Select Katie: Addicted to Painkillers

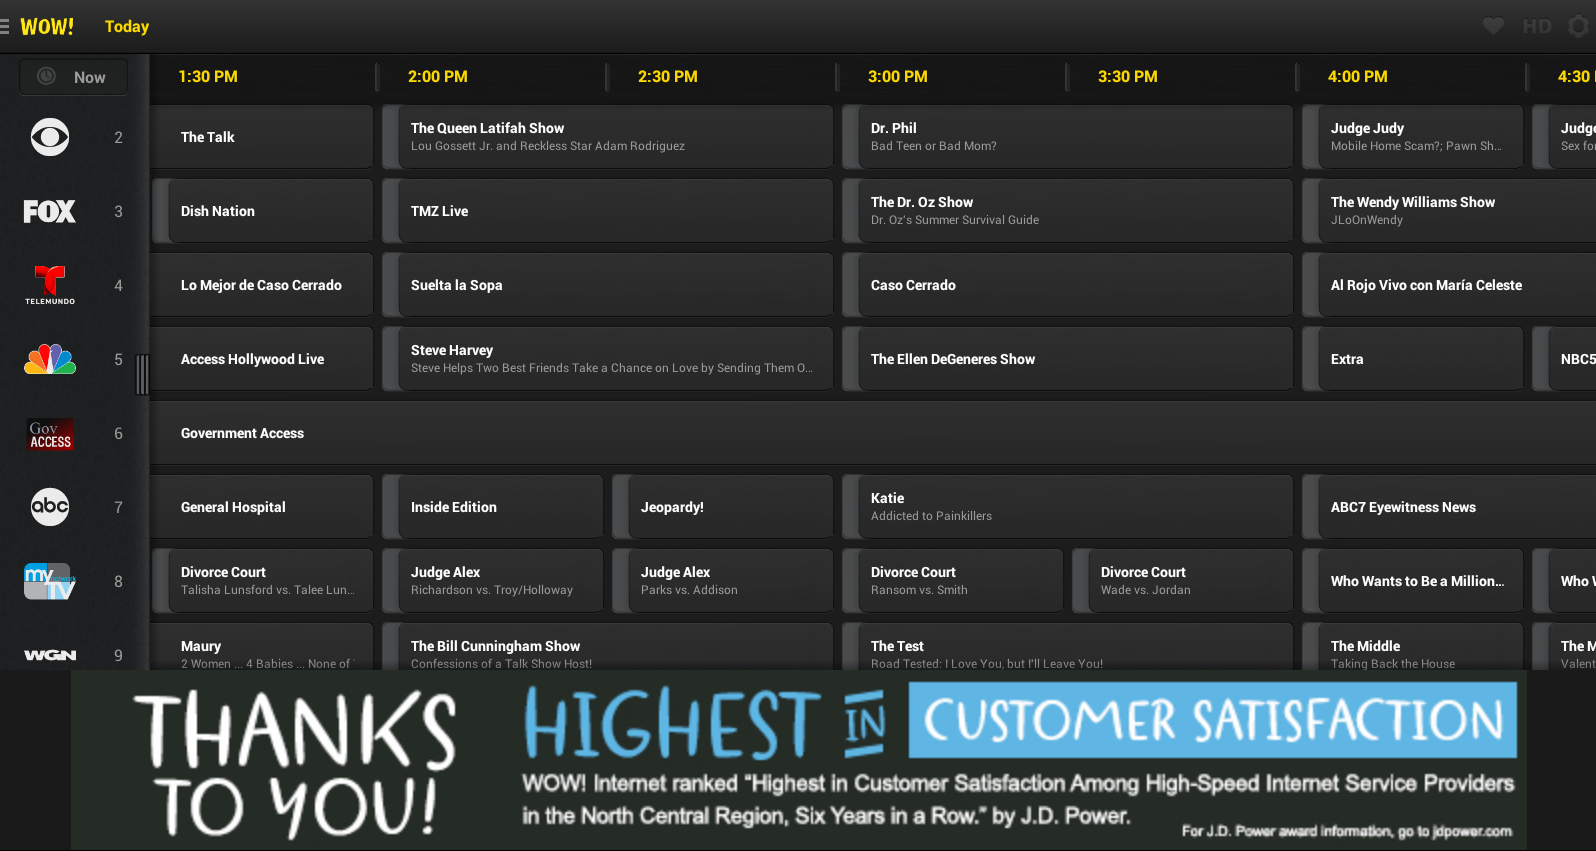pyautogui.click(x=1068, y=507)
